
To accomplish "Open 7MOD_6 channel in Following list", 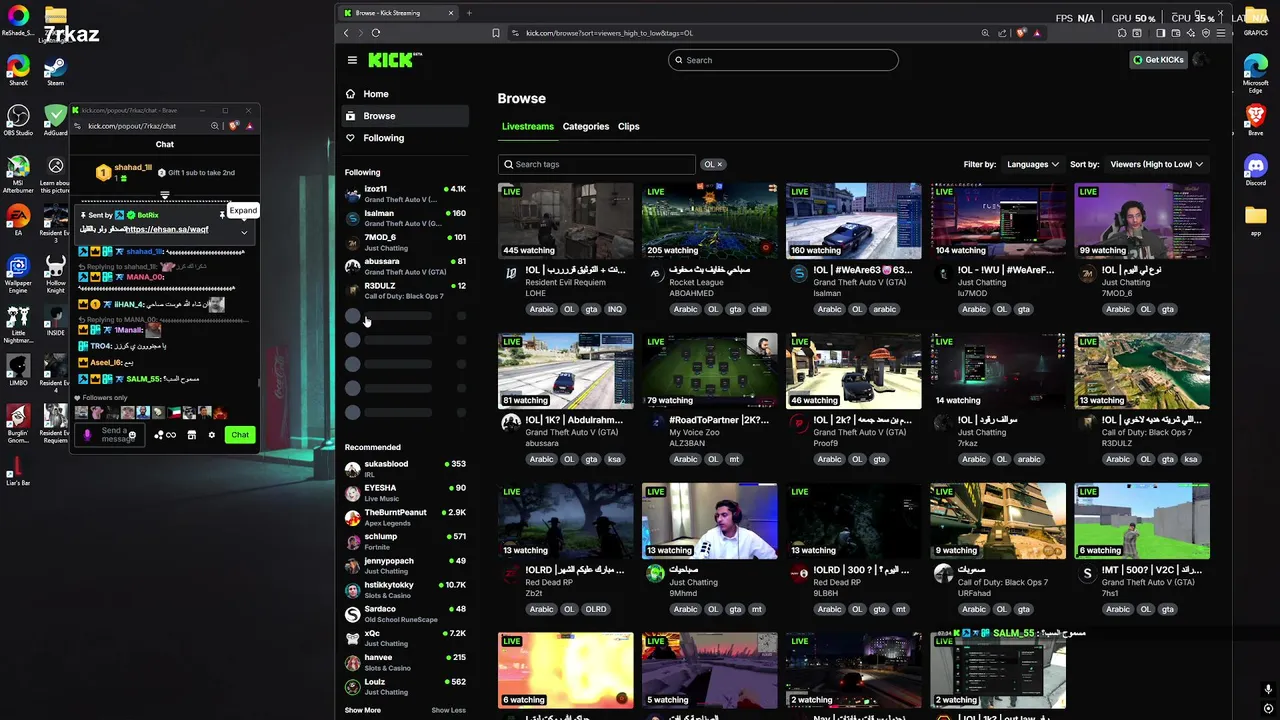I will click(405, 242).
